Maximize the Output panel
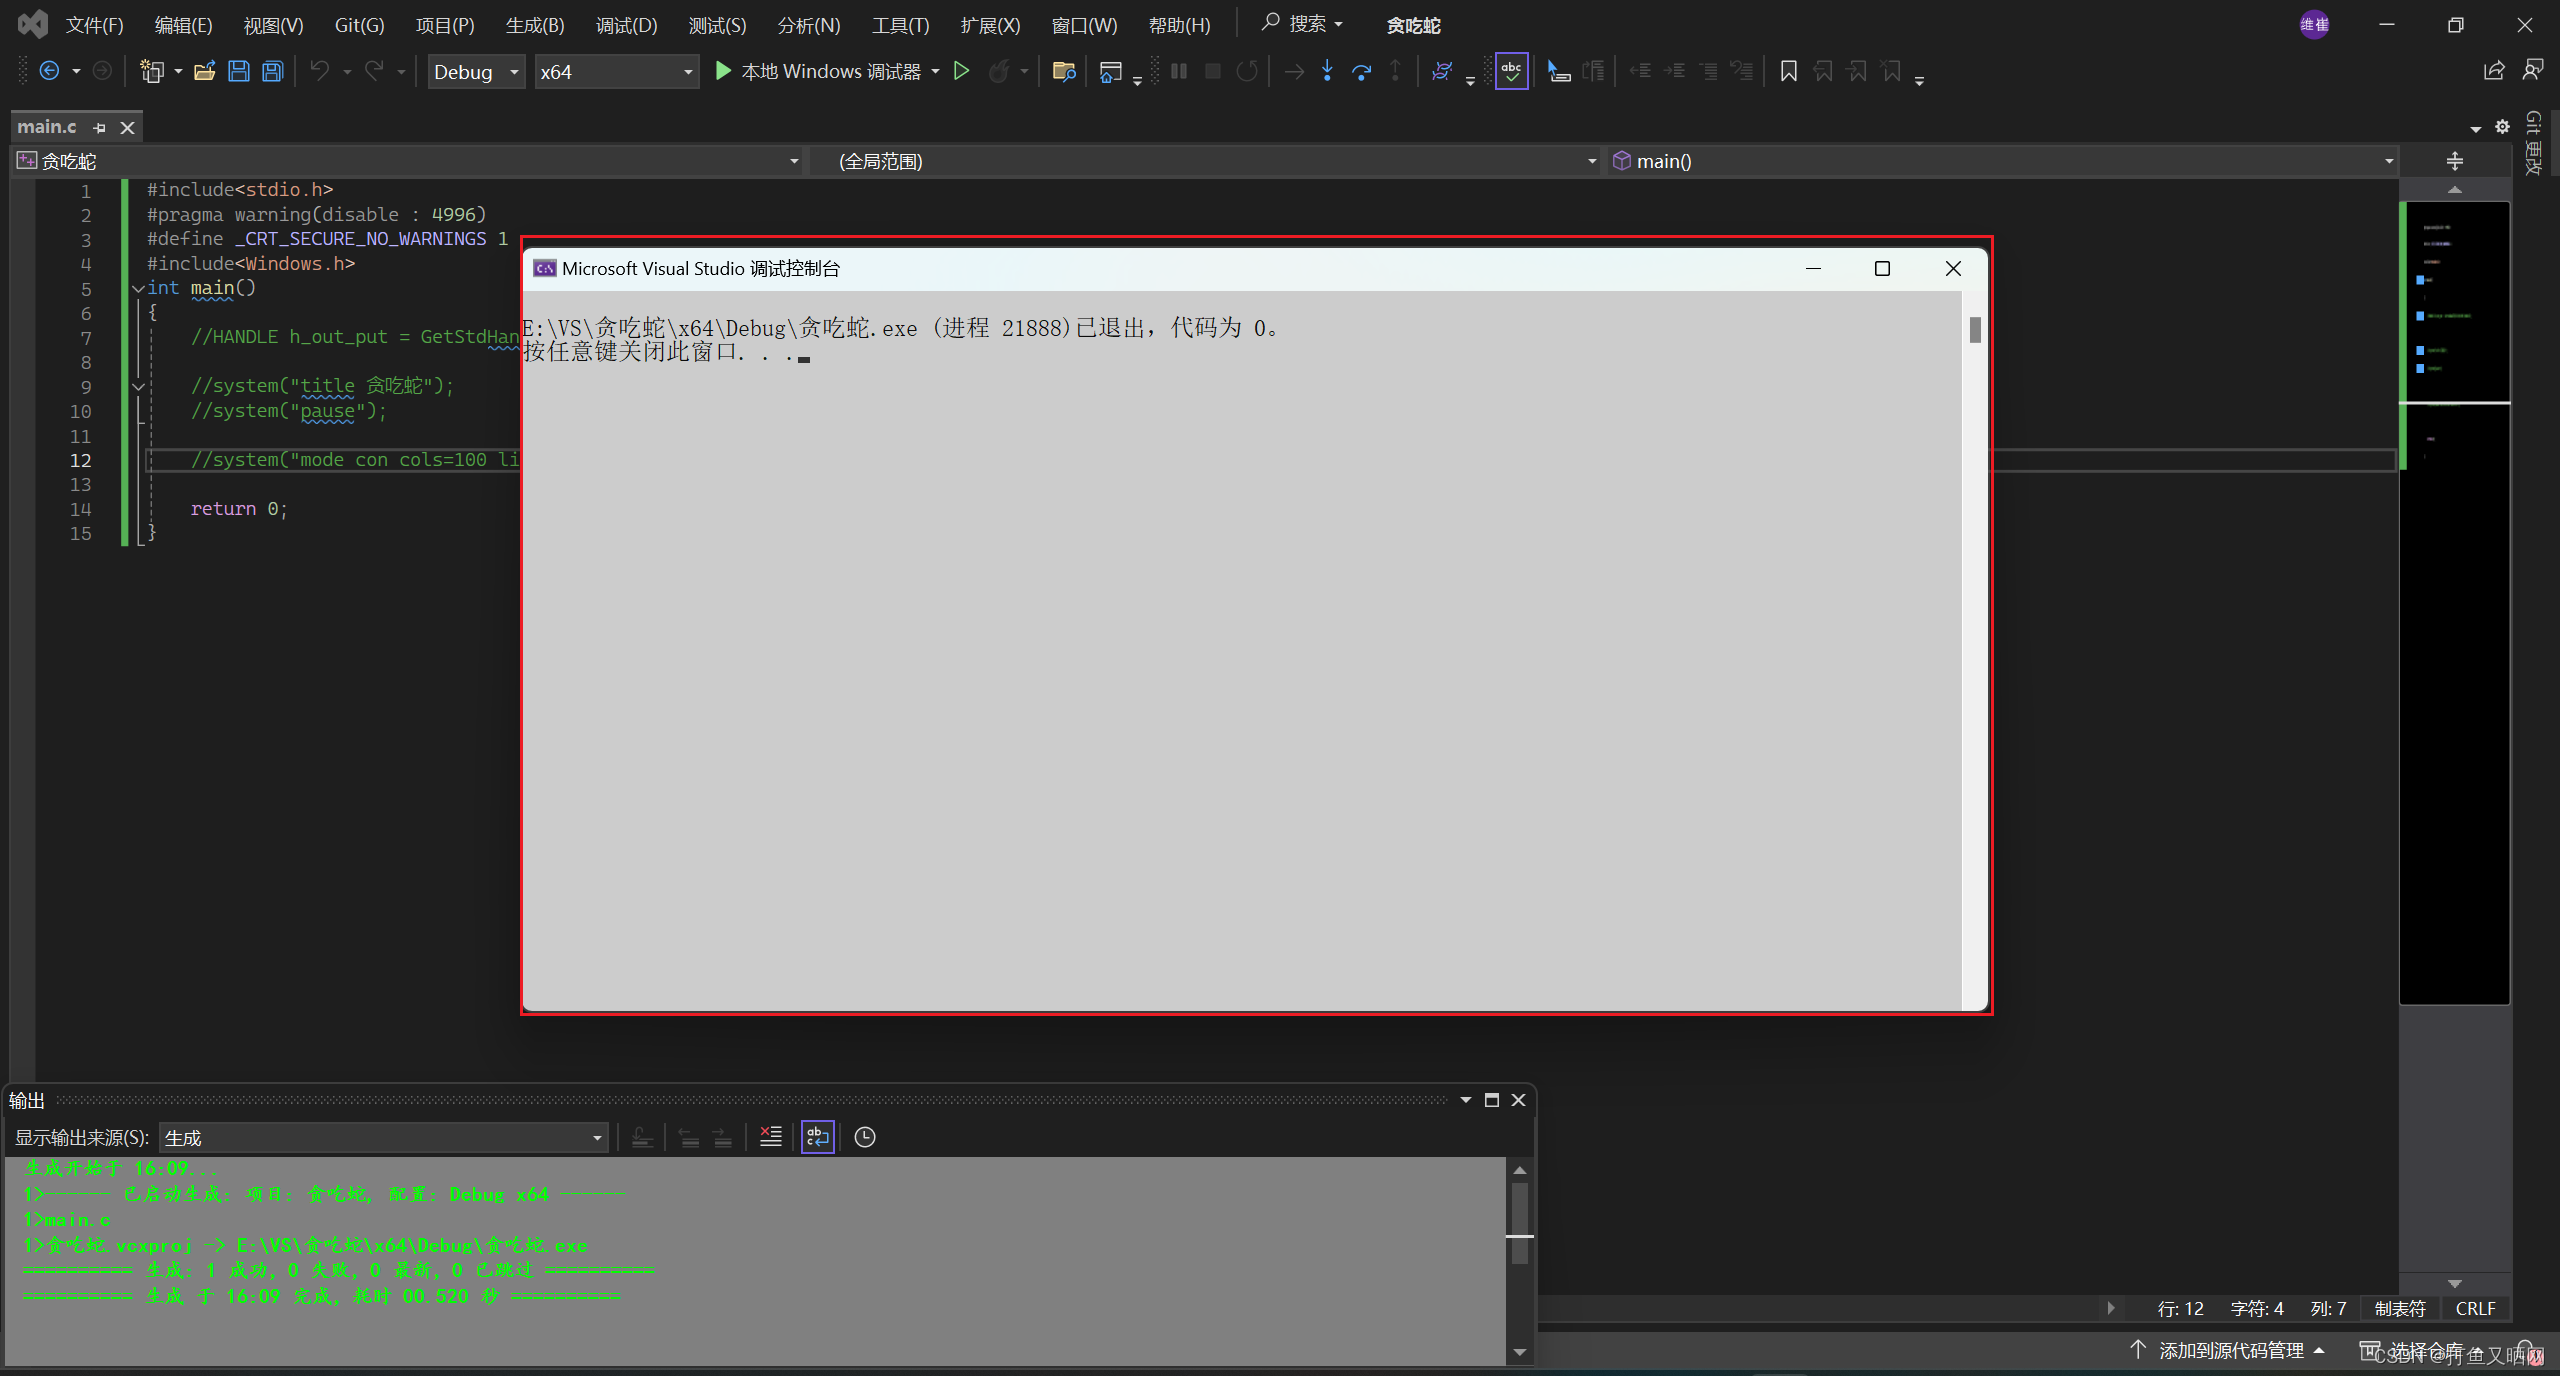2560x1376 pixels. click(x=1491, y=1100)
